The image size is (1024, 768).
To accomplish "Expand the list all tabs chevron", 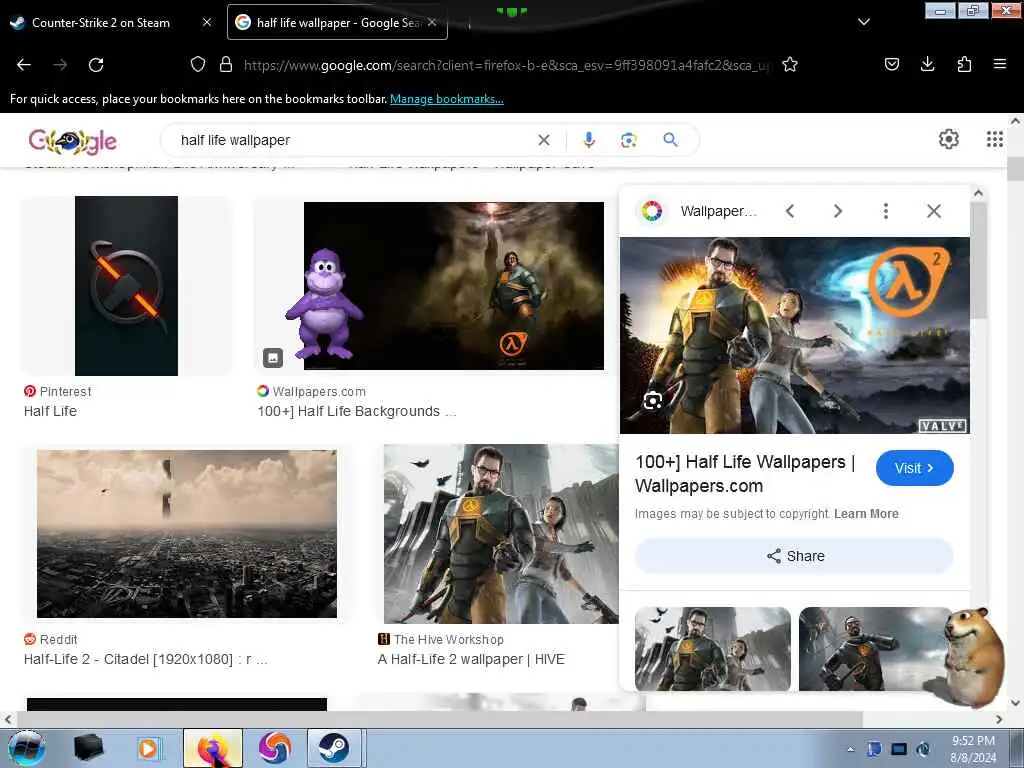I will [863, 22].
